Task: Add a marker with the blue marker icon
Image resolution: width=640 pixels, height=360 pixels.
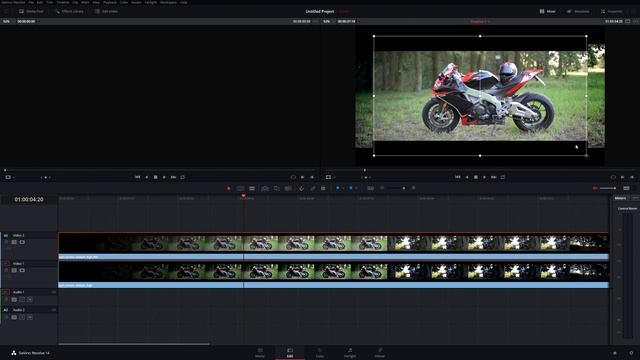Action: (x=350, y=188)
